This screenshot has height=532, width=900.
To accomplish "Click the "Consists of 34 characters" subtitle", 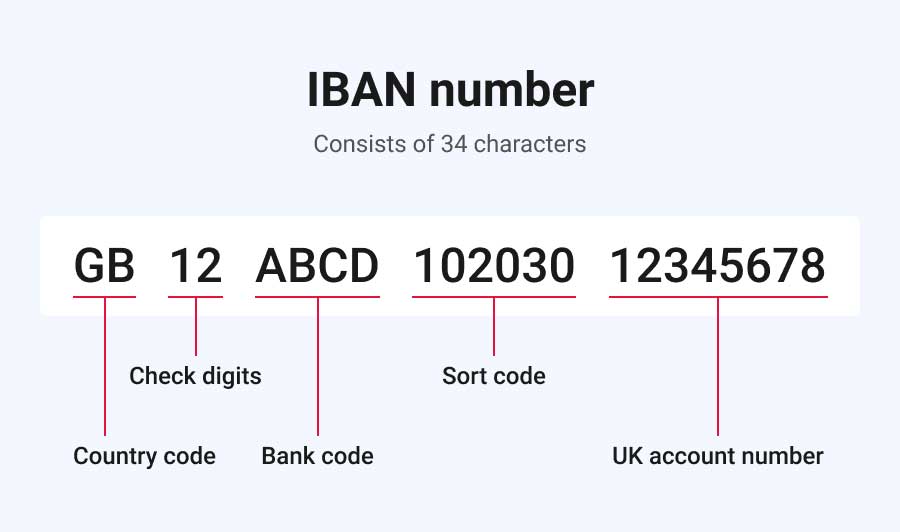I will click(x=450, y=144).
